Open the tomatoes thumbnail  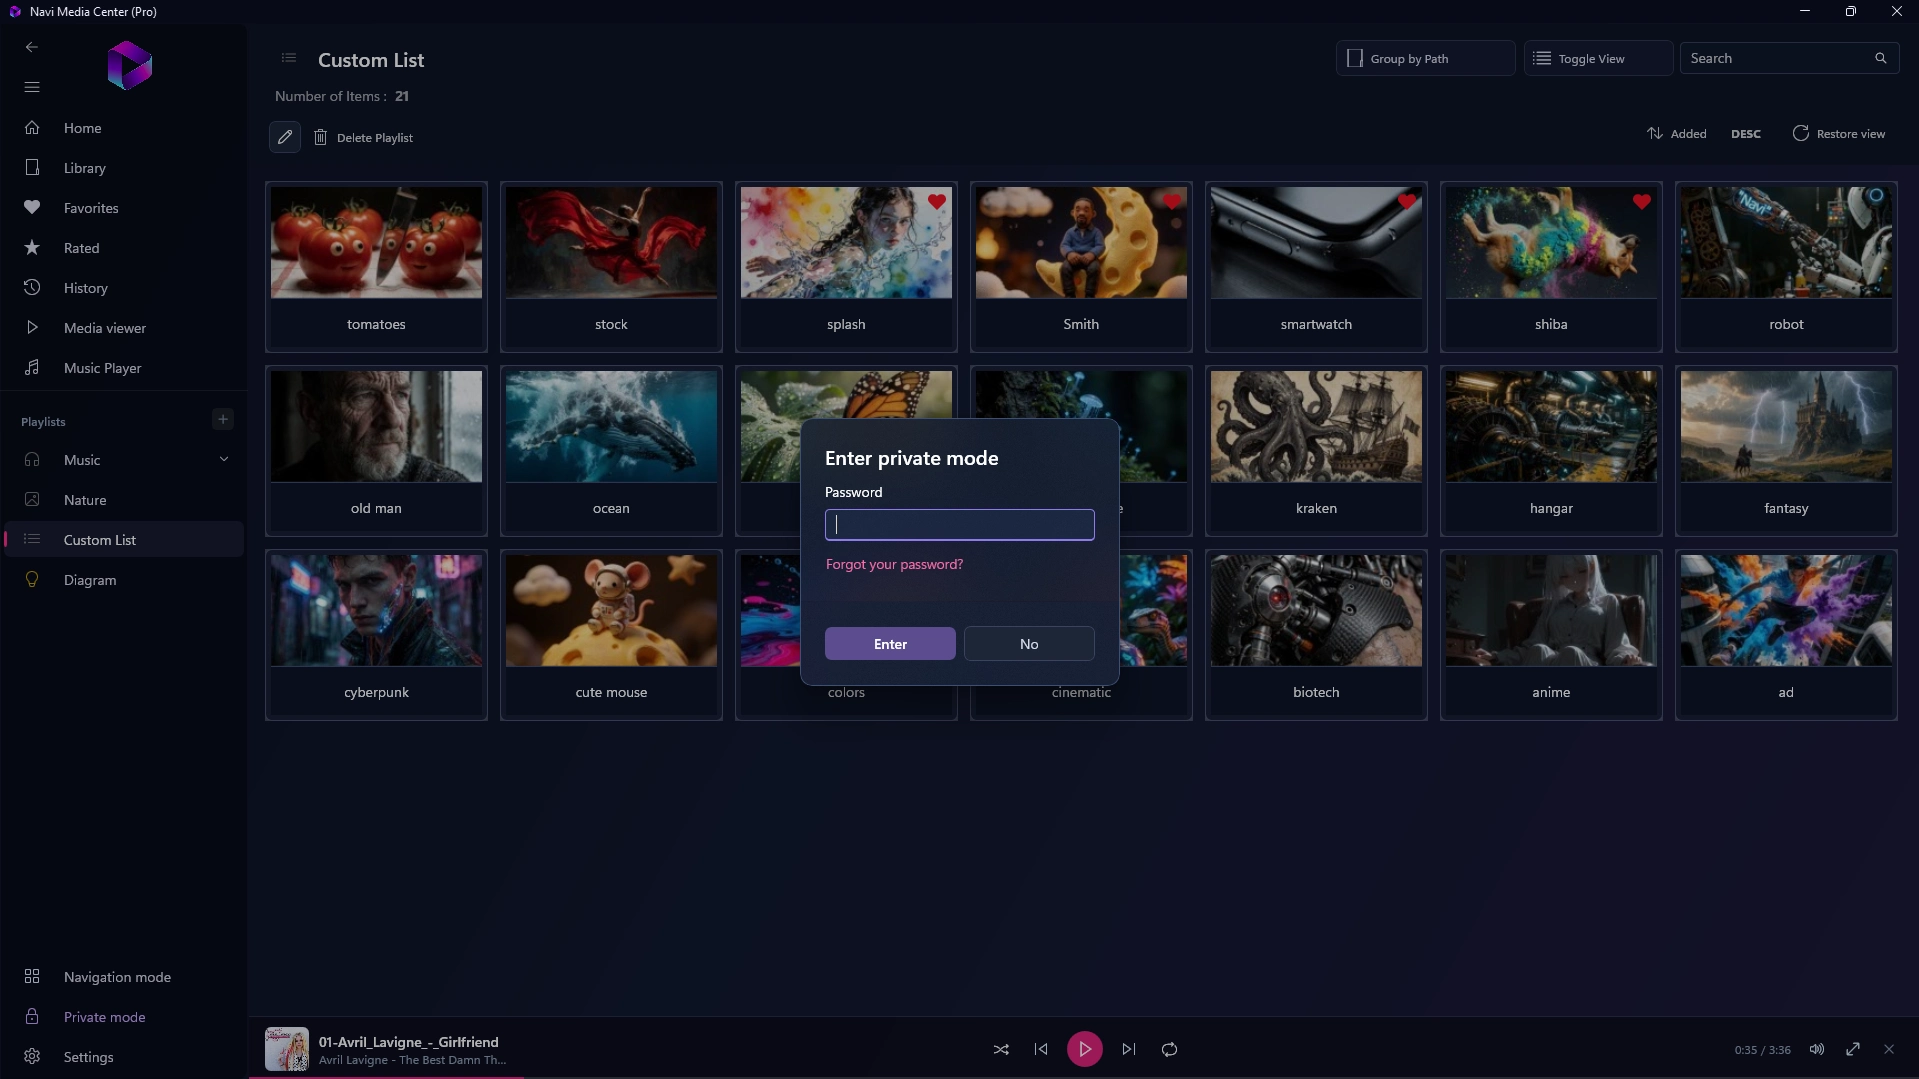376,242
